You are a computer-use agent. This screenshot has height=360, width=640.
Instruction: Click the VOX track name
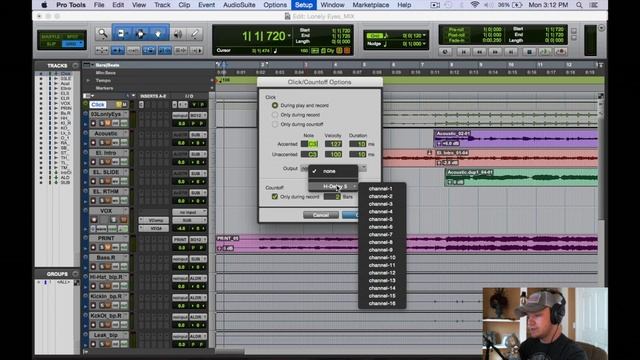[106, 211]
